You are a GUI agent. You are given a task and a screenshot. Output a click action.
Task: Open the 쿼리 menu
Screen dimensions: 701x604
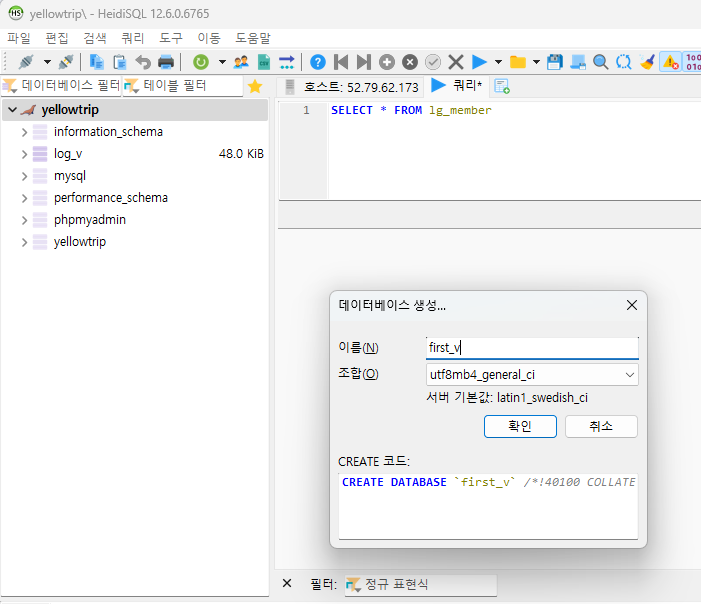point(133,38)
